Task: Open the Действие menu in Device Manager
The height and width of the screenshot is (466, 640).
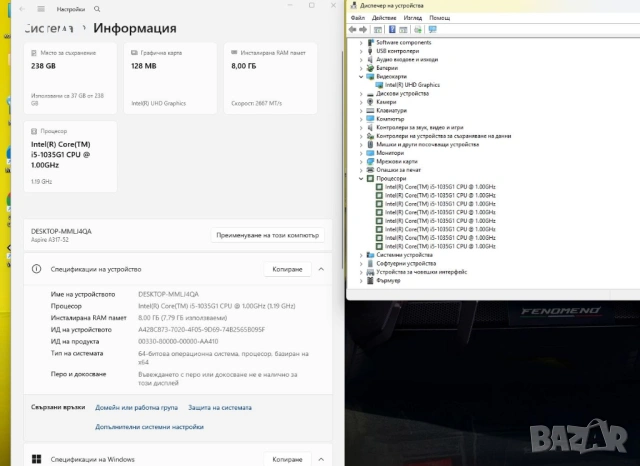Action: 384,18
